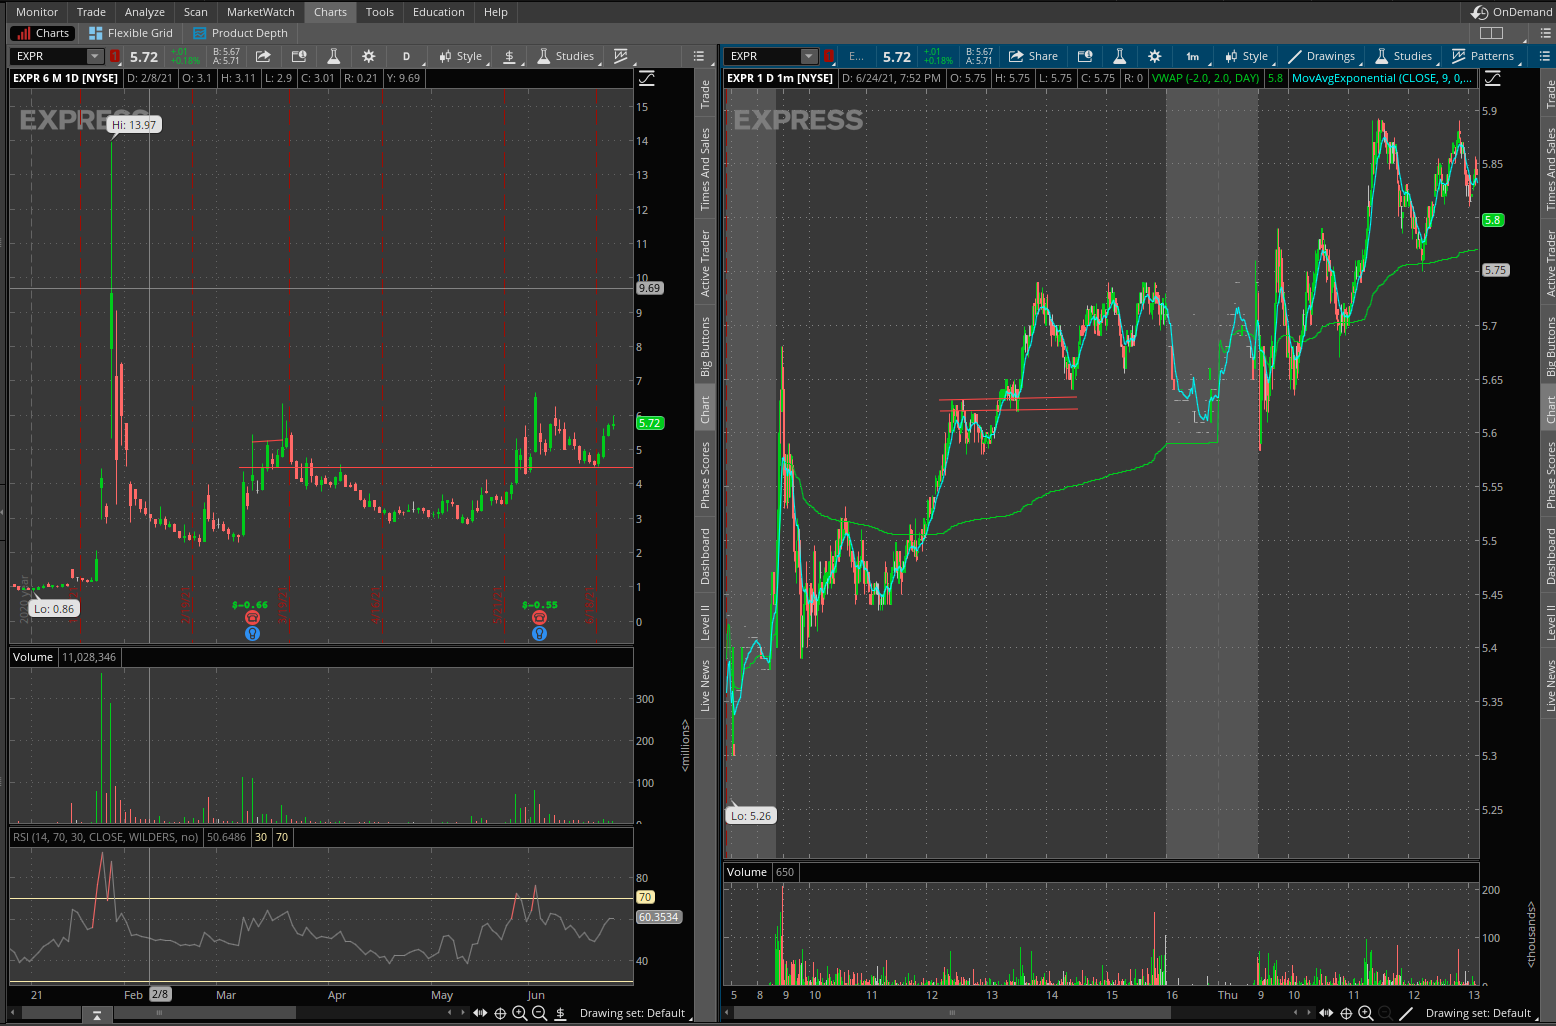Toggle left chart price axis scale icon

pyautogui.click(x=647, y=78)
